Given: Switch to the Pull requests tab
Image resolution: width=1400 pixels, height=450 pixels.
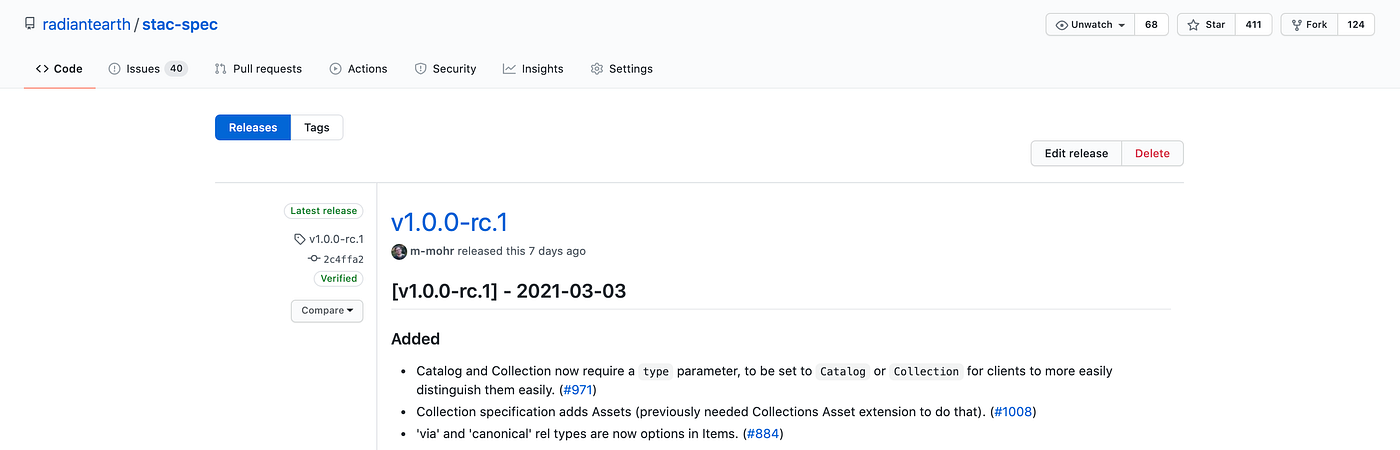Looking at the screenshot, I should 258,69.
